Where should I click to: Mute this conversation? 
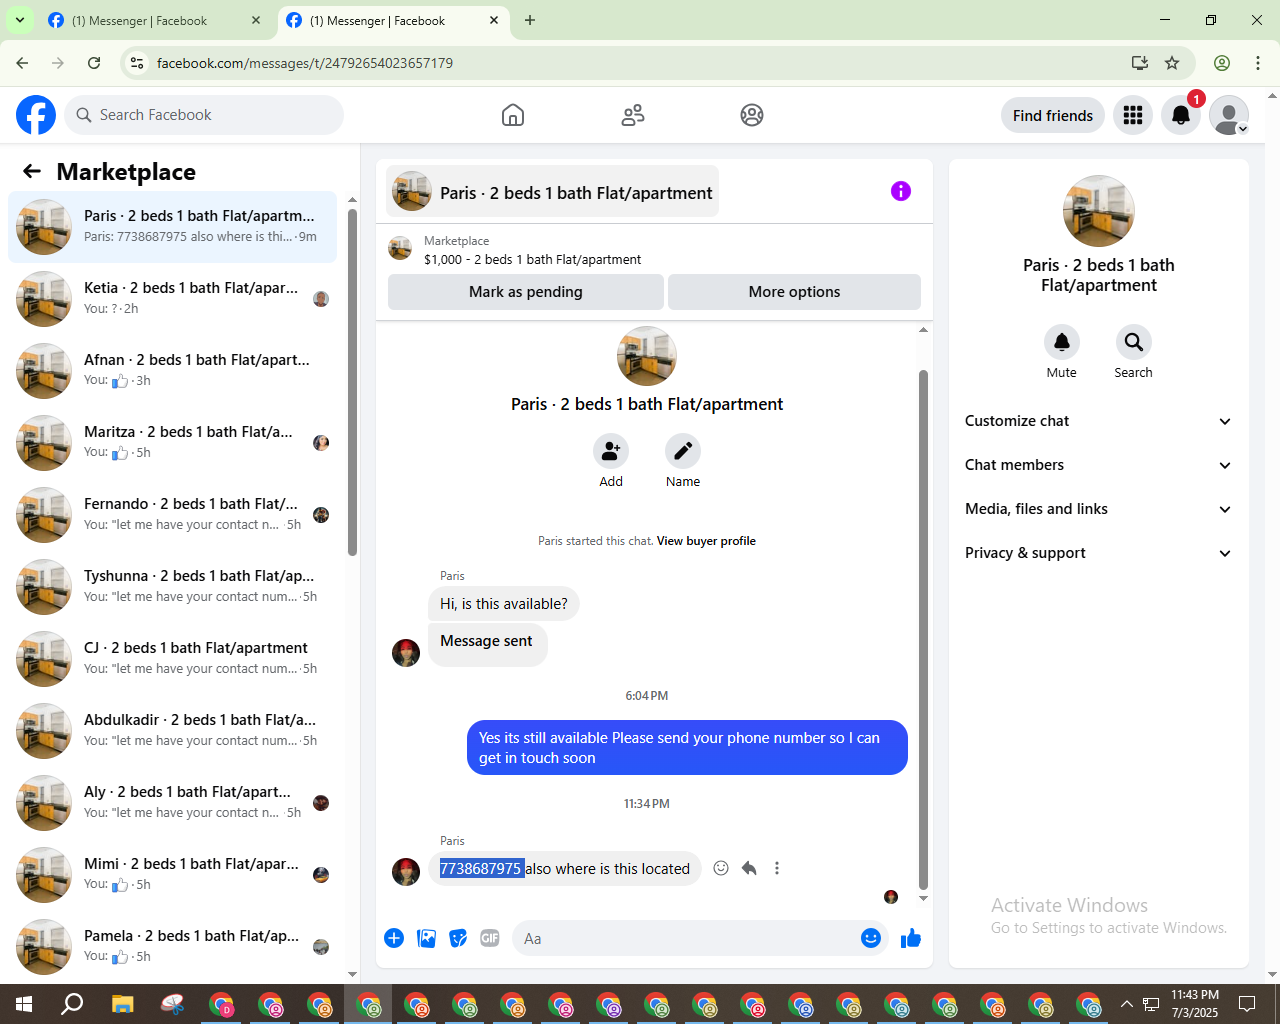tap(1062, 343)
